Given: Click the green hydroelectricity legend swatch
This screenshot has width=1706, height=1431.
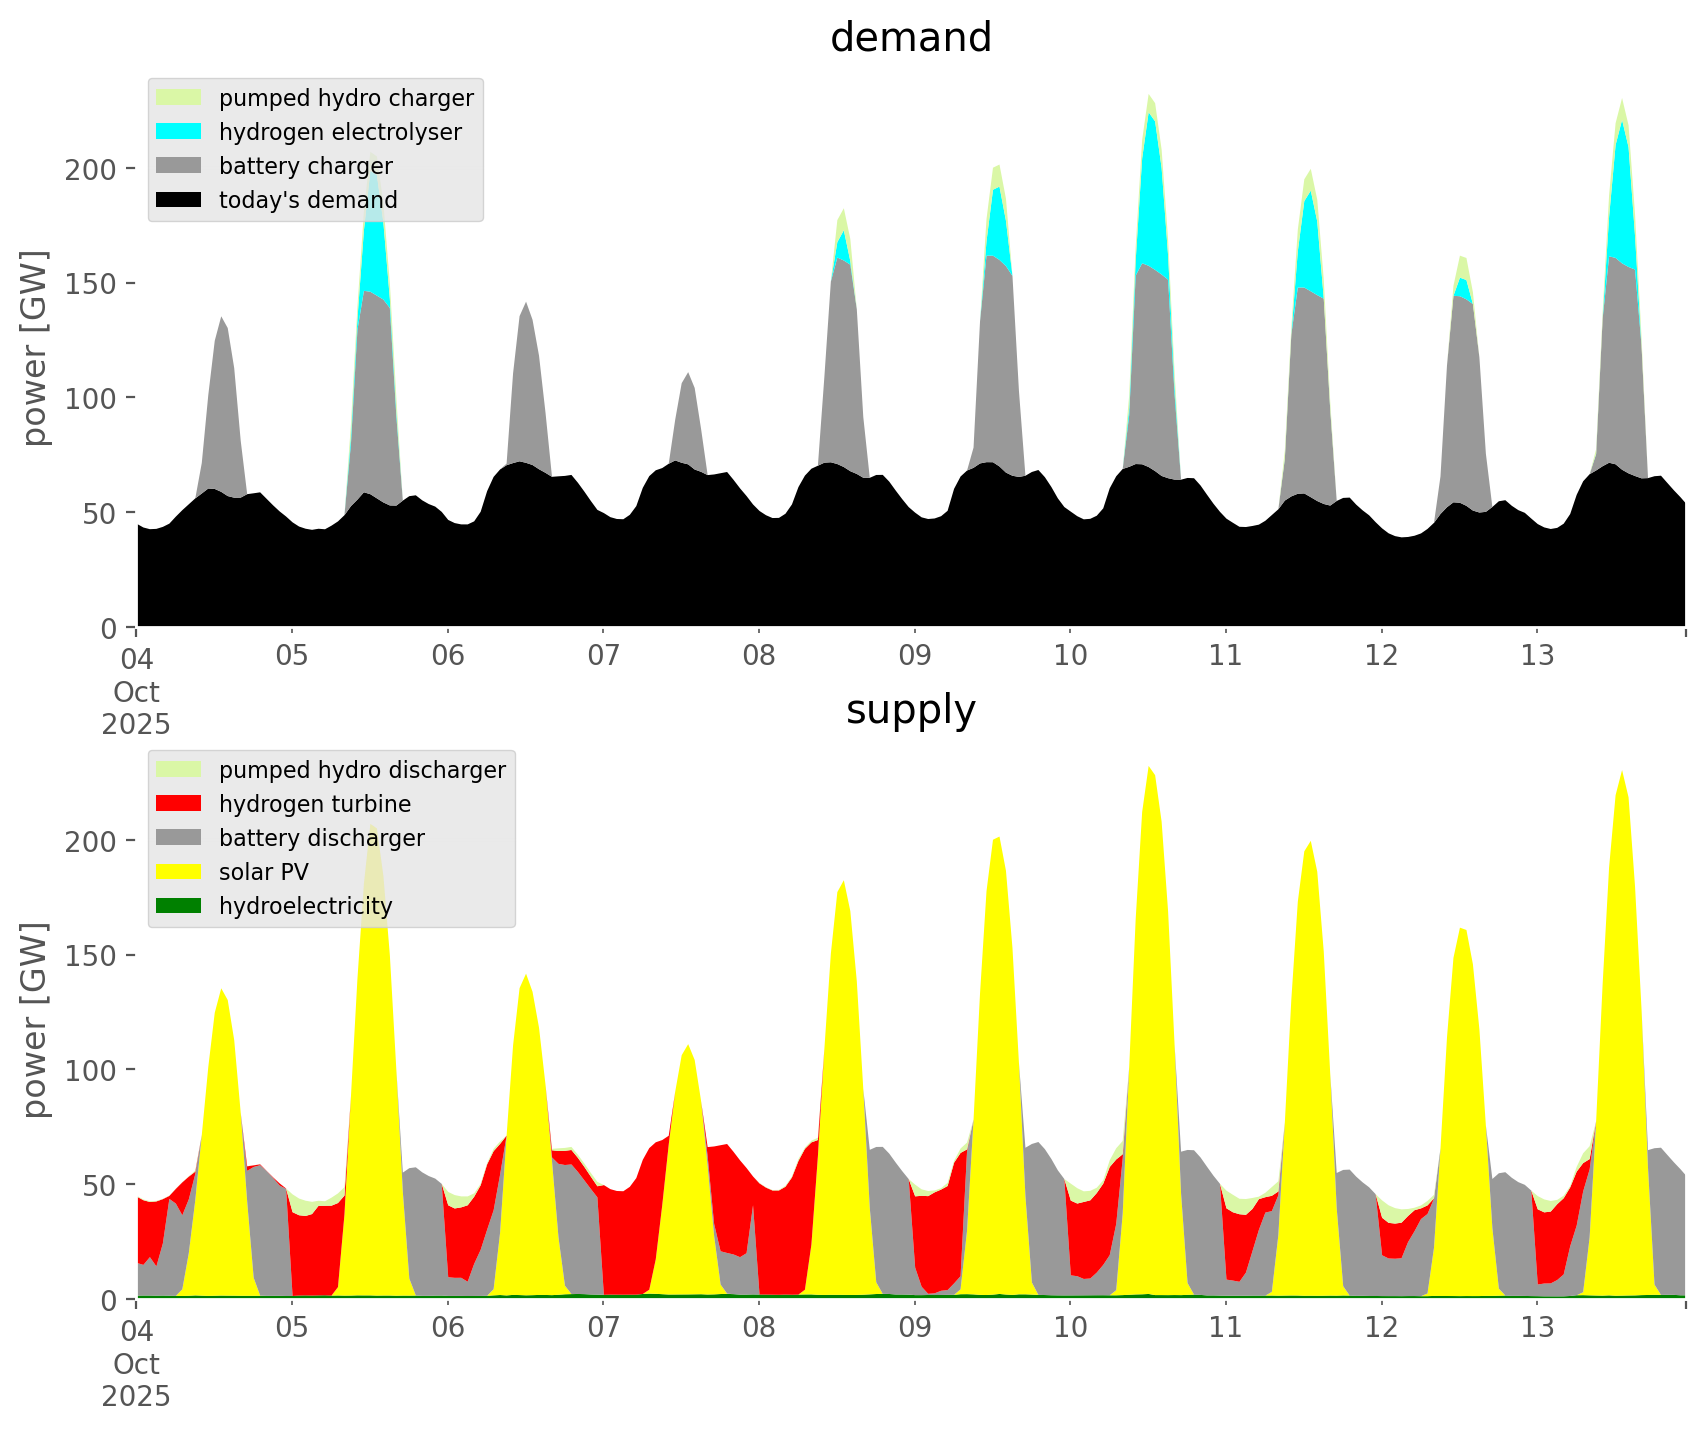Looking at the screenshot, I should tap(179, 906).
